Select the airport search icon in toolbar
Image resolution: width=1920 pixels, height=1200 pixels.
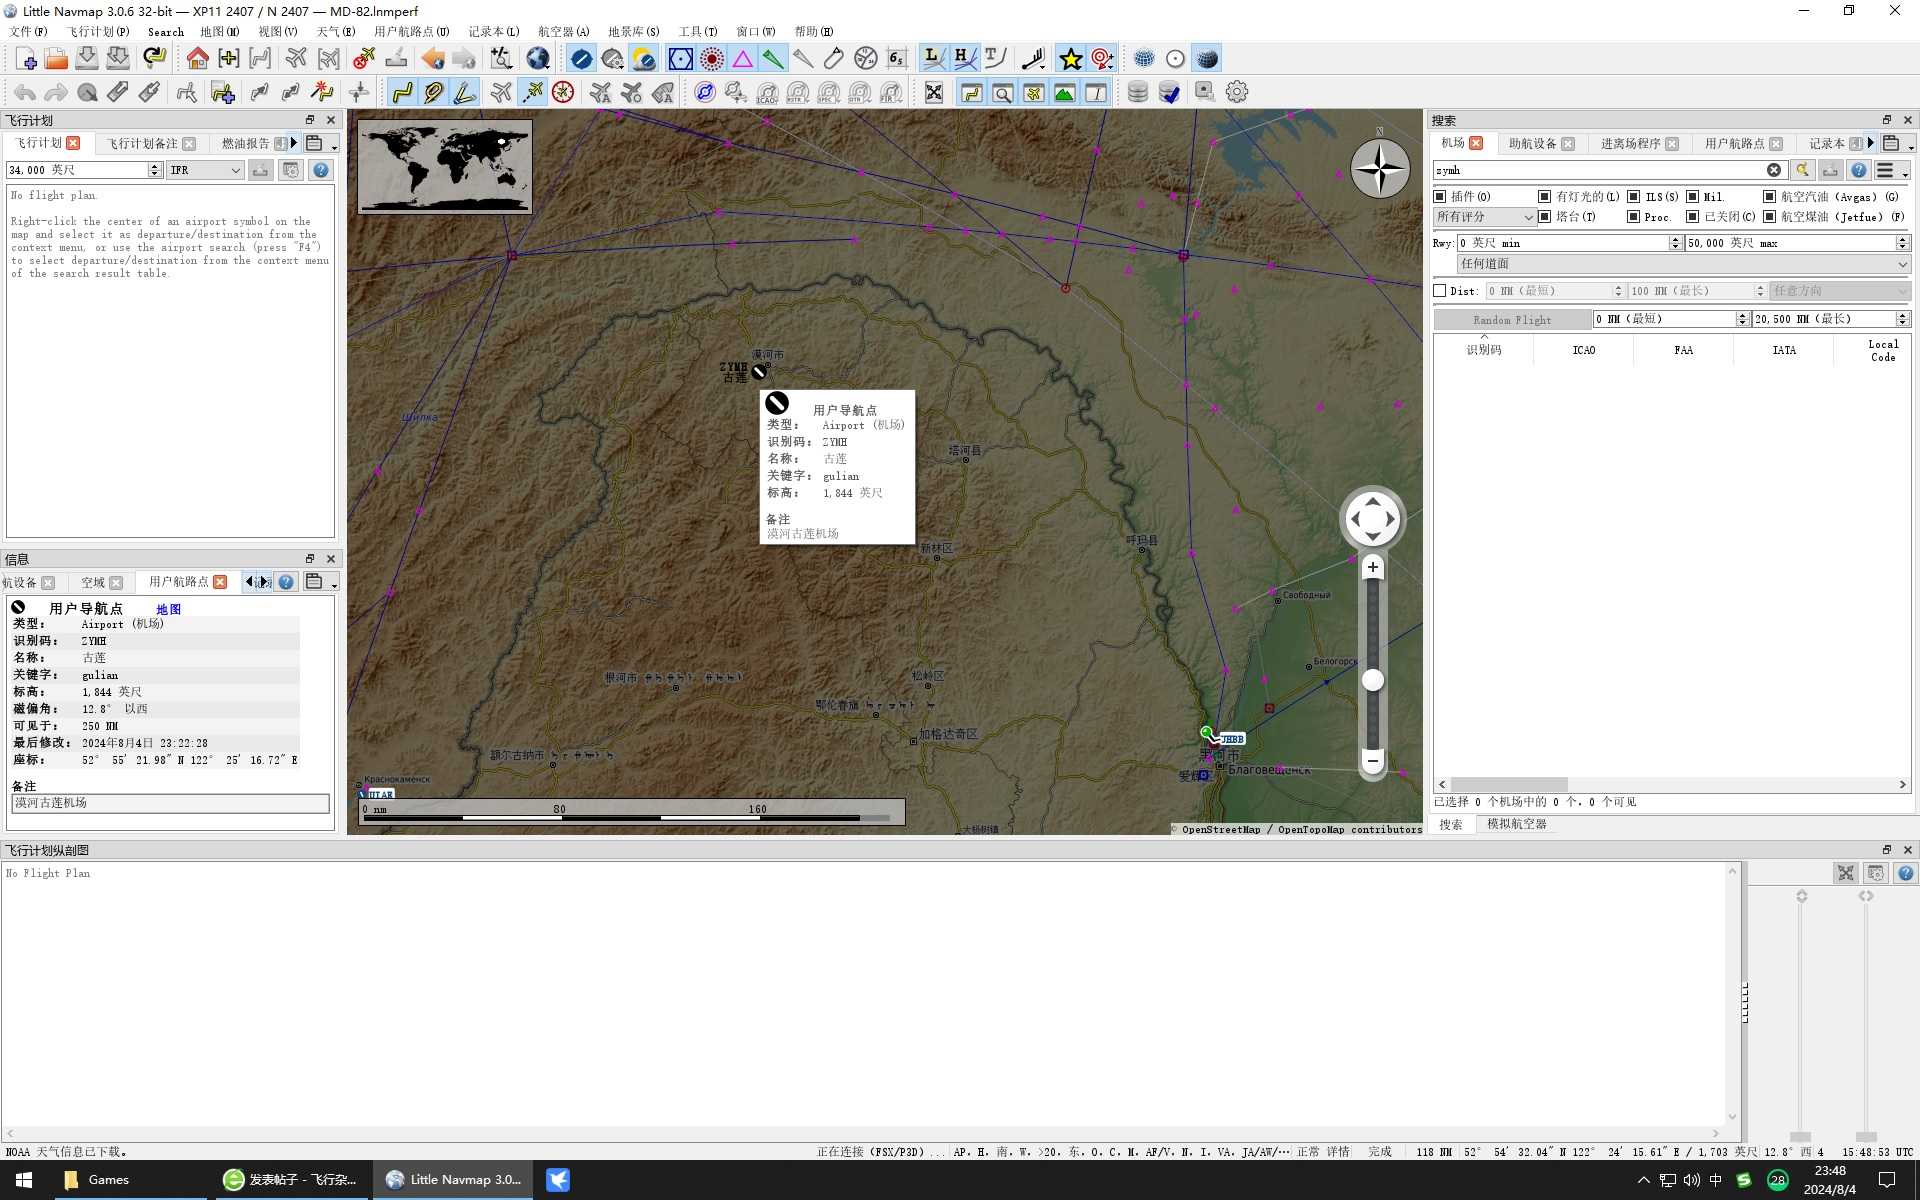tap(1004, 91)
